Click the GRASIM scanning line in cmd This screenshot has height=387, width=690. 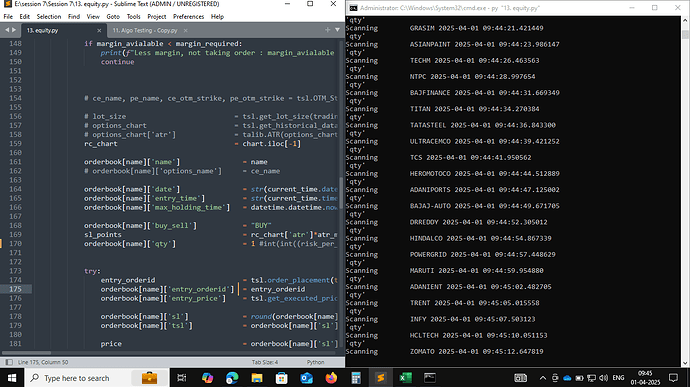[444, 28]
